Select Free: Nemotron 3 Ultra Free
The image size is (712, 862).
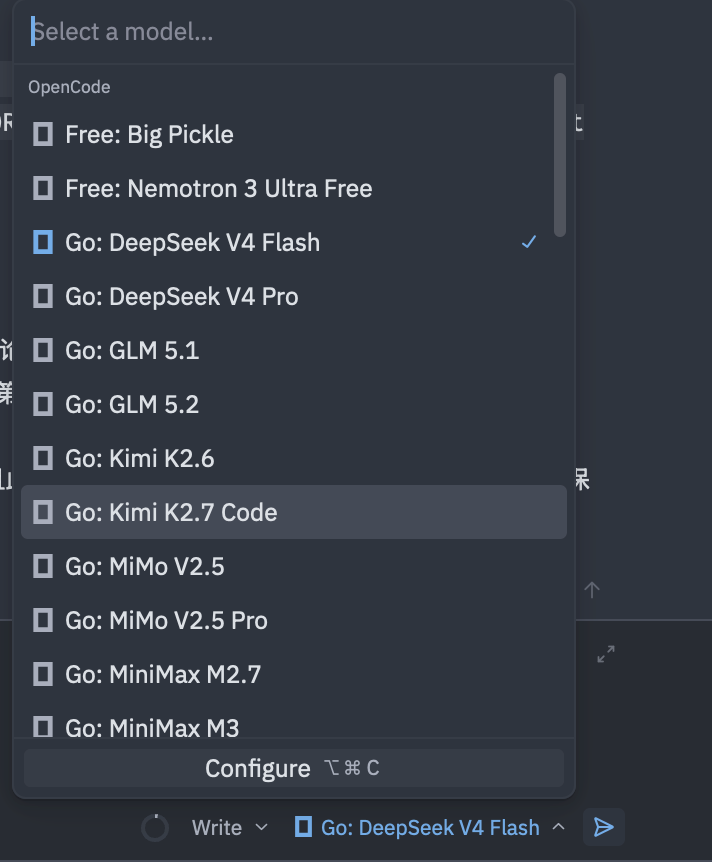(x=294, y=189)
